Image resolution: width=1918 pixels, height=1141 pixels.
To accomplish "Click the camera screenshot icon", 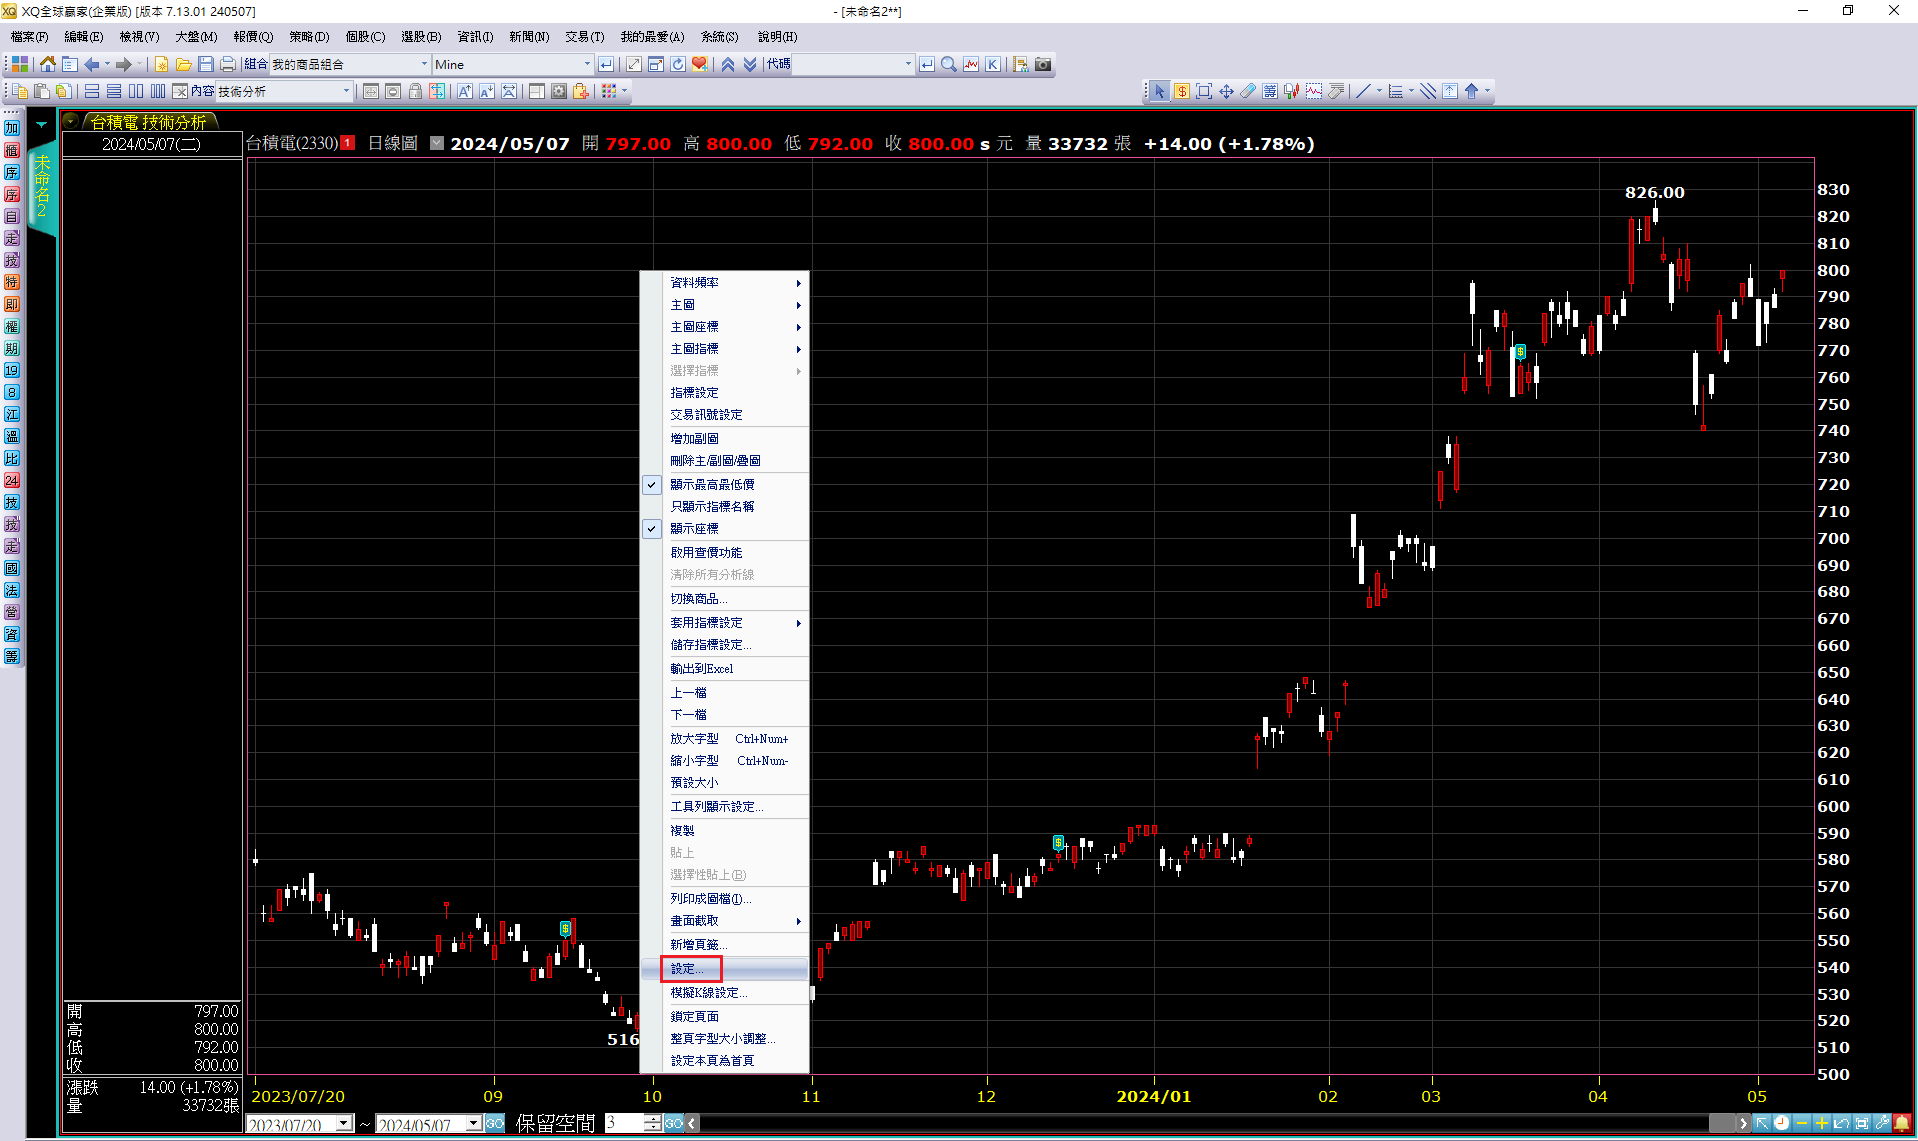I will [1043, 64].
